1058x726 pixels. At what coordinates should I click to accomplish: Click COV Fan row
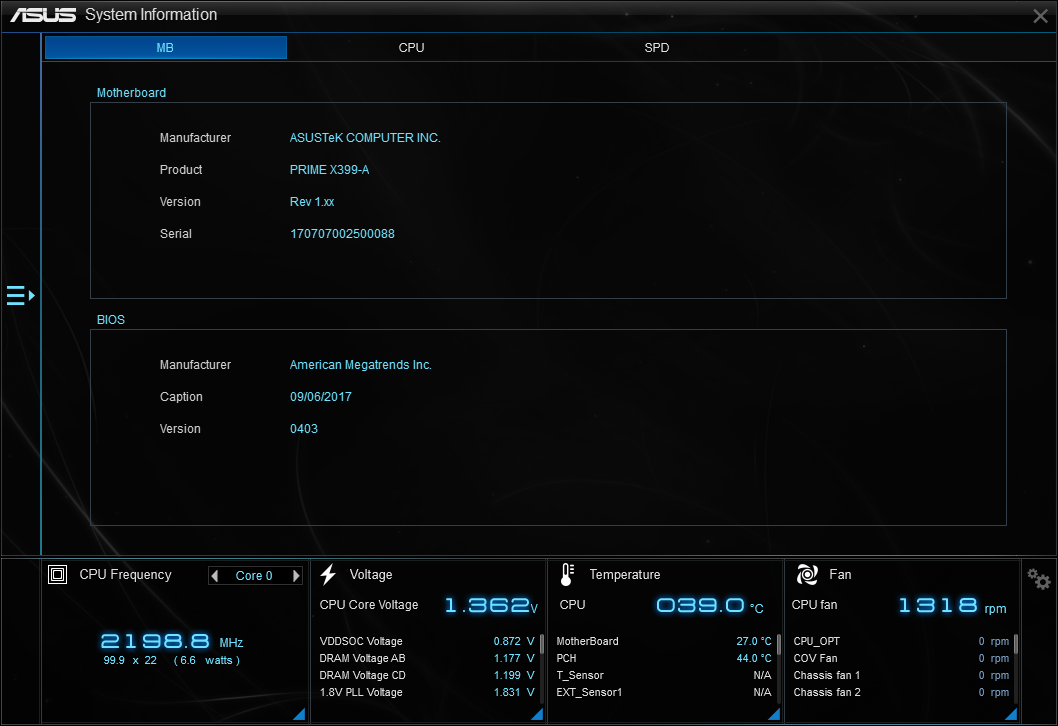[901, 658]
